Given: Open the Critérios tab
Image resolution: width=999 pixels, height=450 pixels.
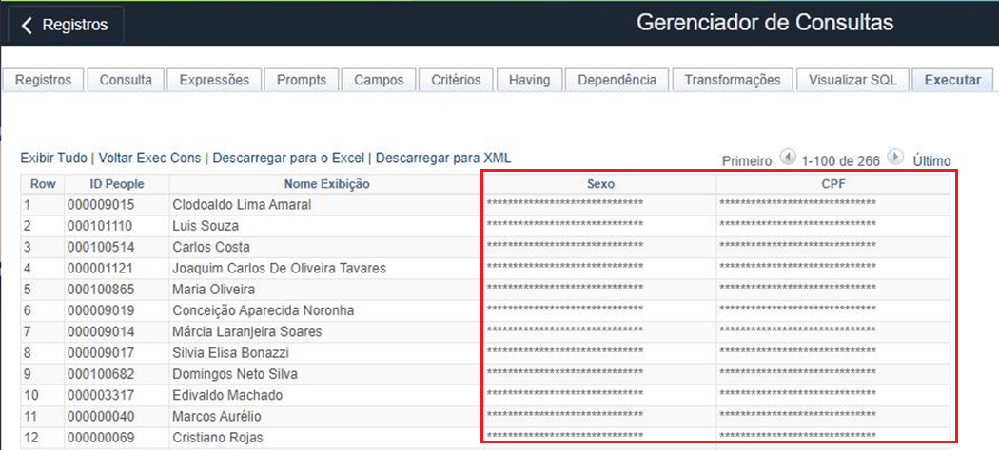Looking at the screenshot, I should point(455,80).
